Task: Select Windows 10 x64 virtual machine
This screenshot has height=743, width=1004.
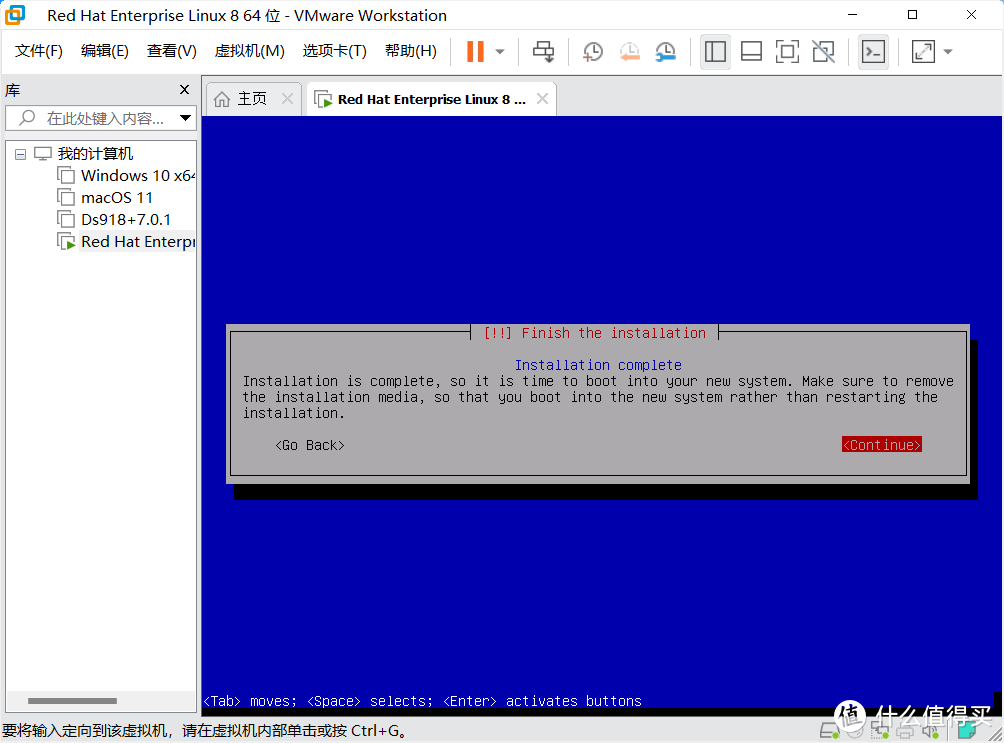Action: pyautogui.click(x=137, y=176)
